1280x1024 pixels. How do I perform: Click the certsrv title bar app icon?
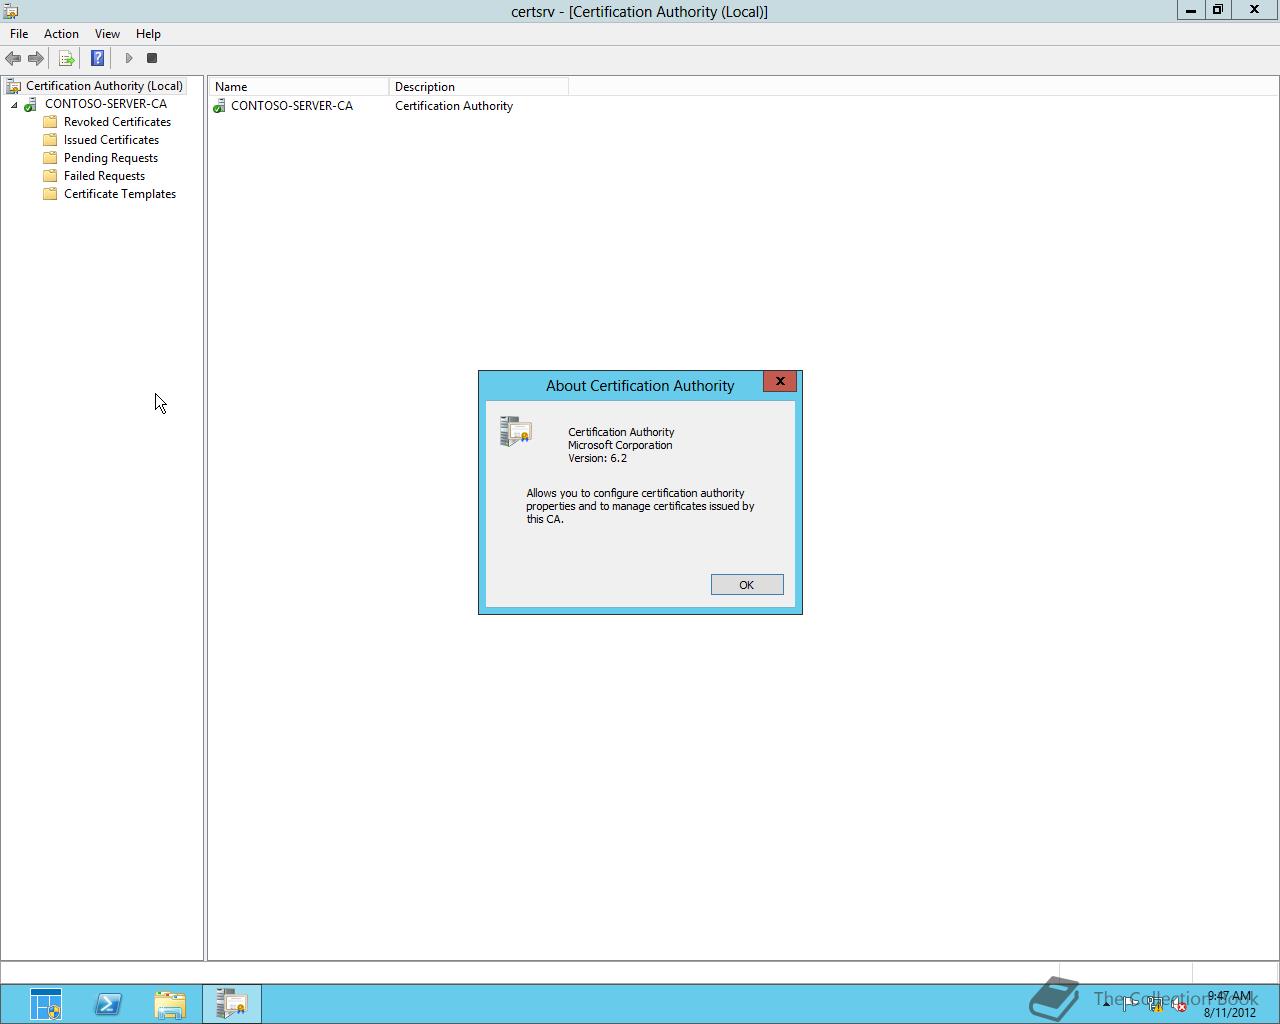click(x=11, y=11)
